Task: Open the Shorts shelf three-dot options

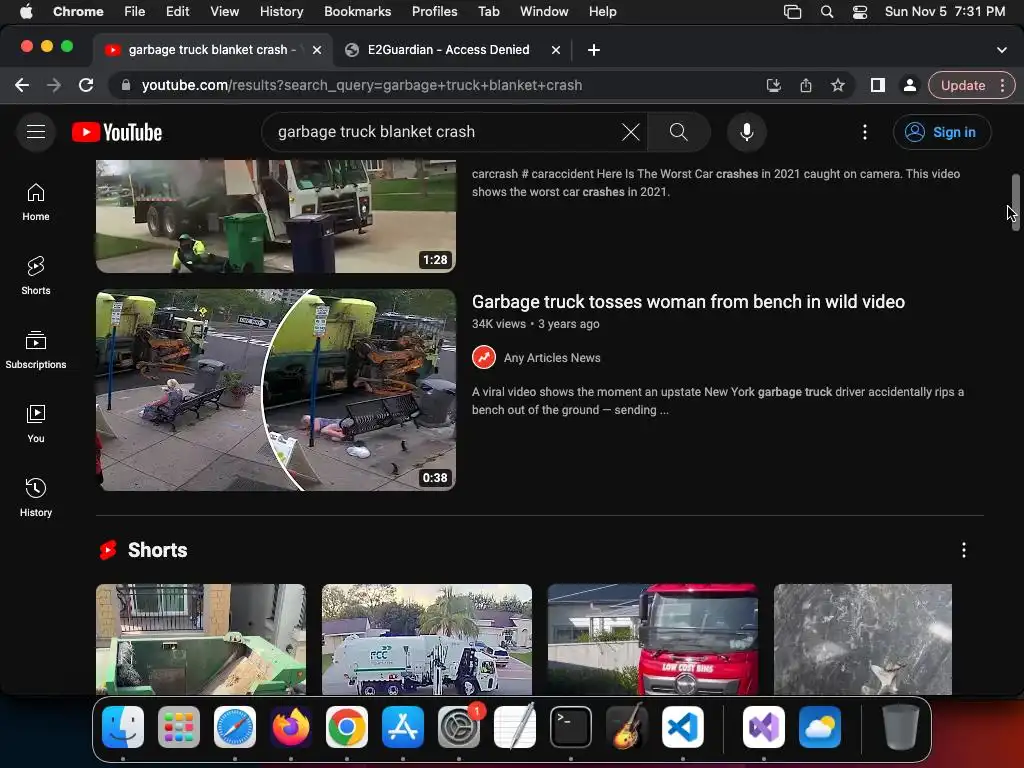Action: (963, 550)
